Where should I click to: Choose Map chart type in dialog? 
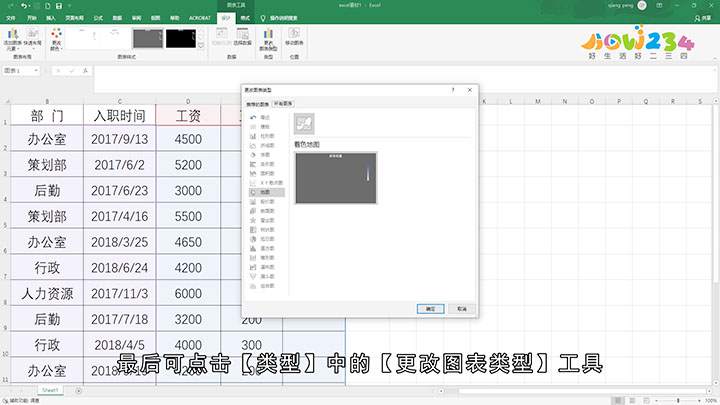pos(266,192)
